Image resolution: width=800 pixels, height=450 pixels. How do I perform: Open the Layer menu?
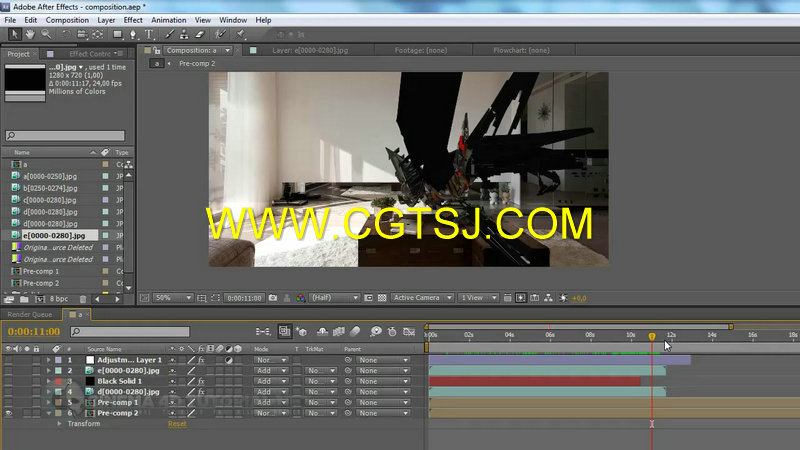[x=106, y=20]
